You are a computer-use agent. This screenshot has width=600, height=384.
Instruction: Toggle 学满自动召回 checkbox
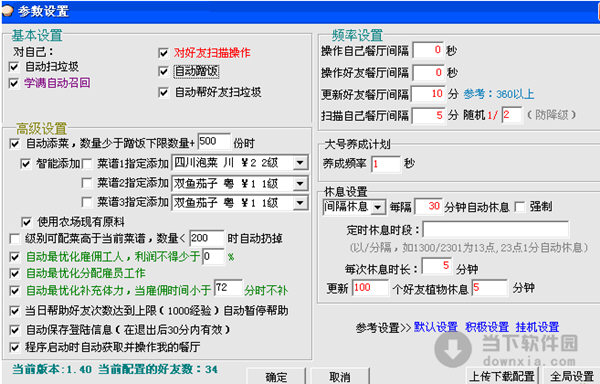point(14,83)
